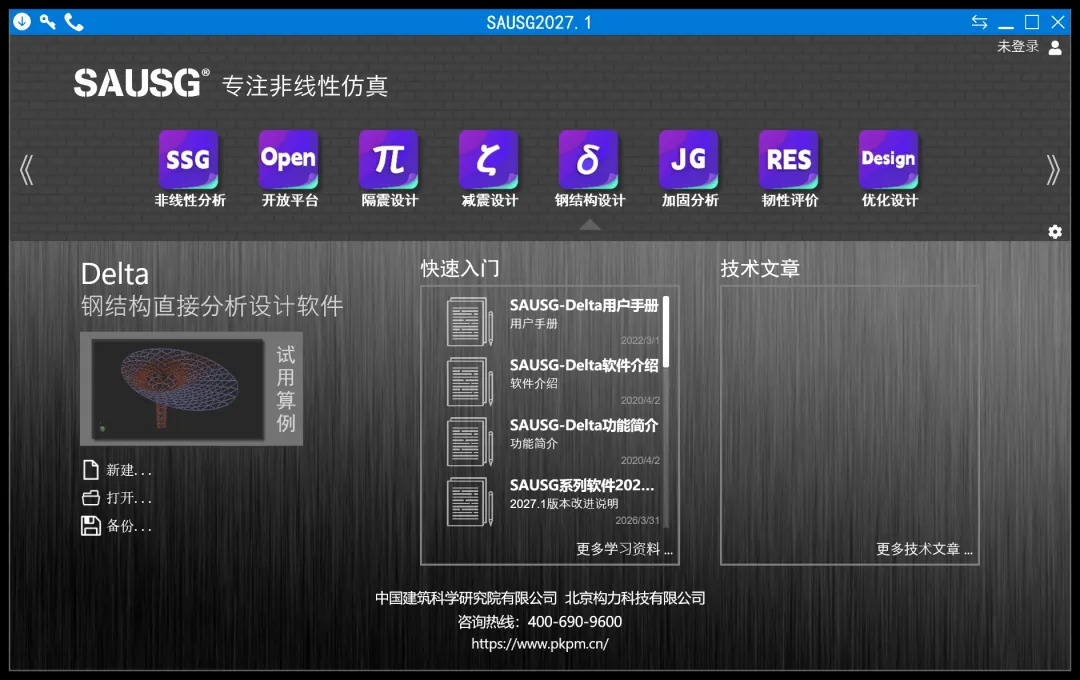Open the SAUSG-Delta软件介绍 title

tap(583, 365)
